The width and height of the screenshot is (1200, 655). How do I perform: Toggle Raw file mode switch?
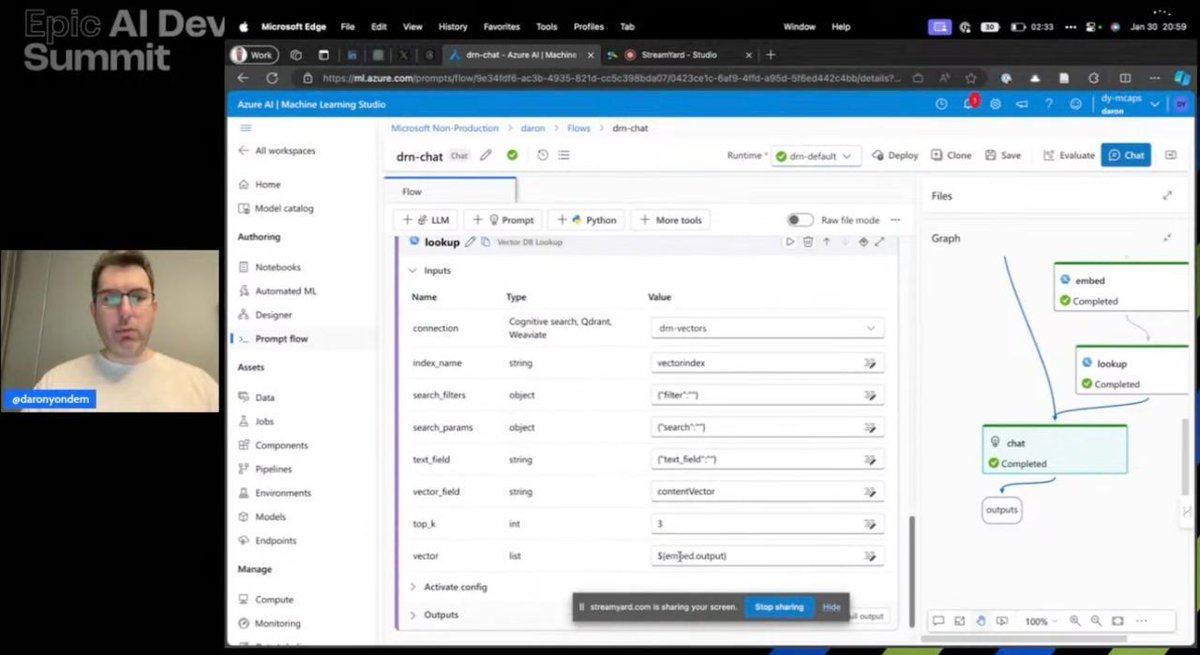coord(799,220)
